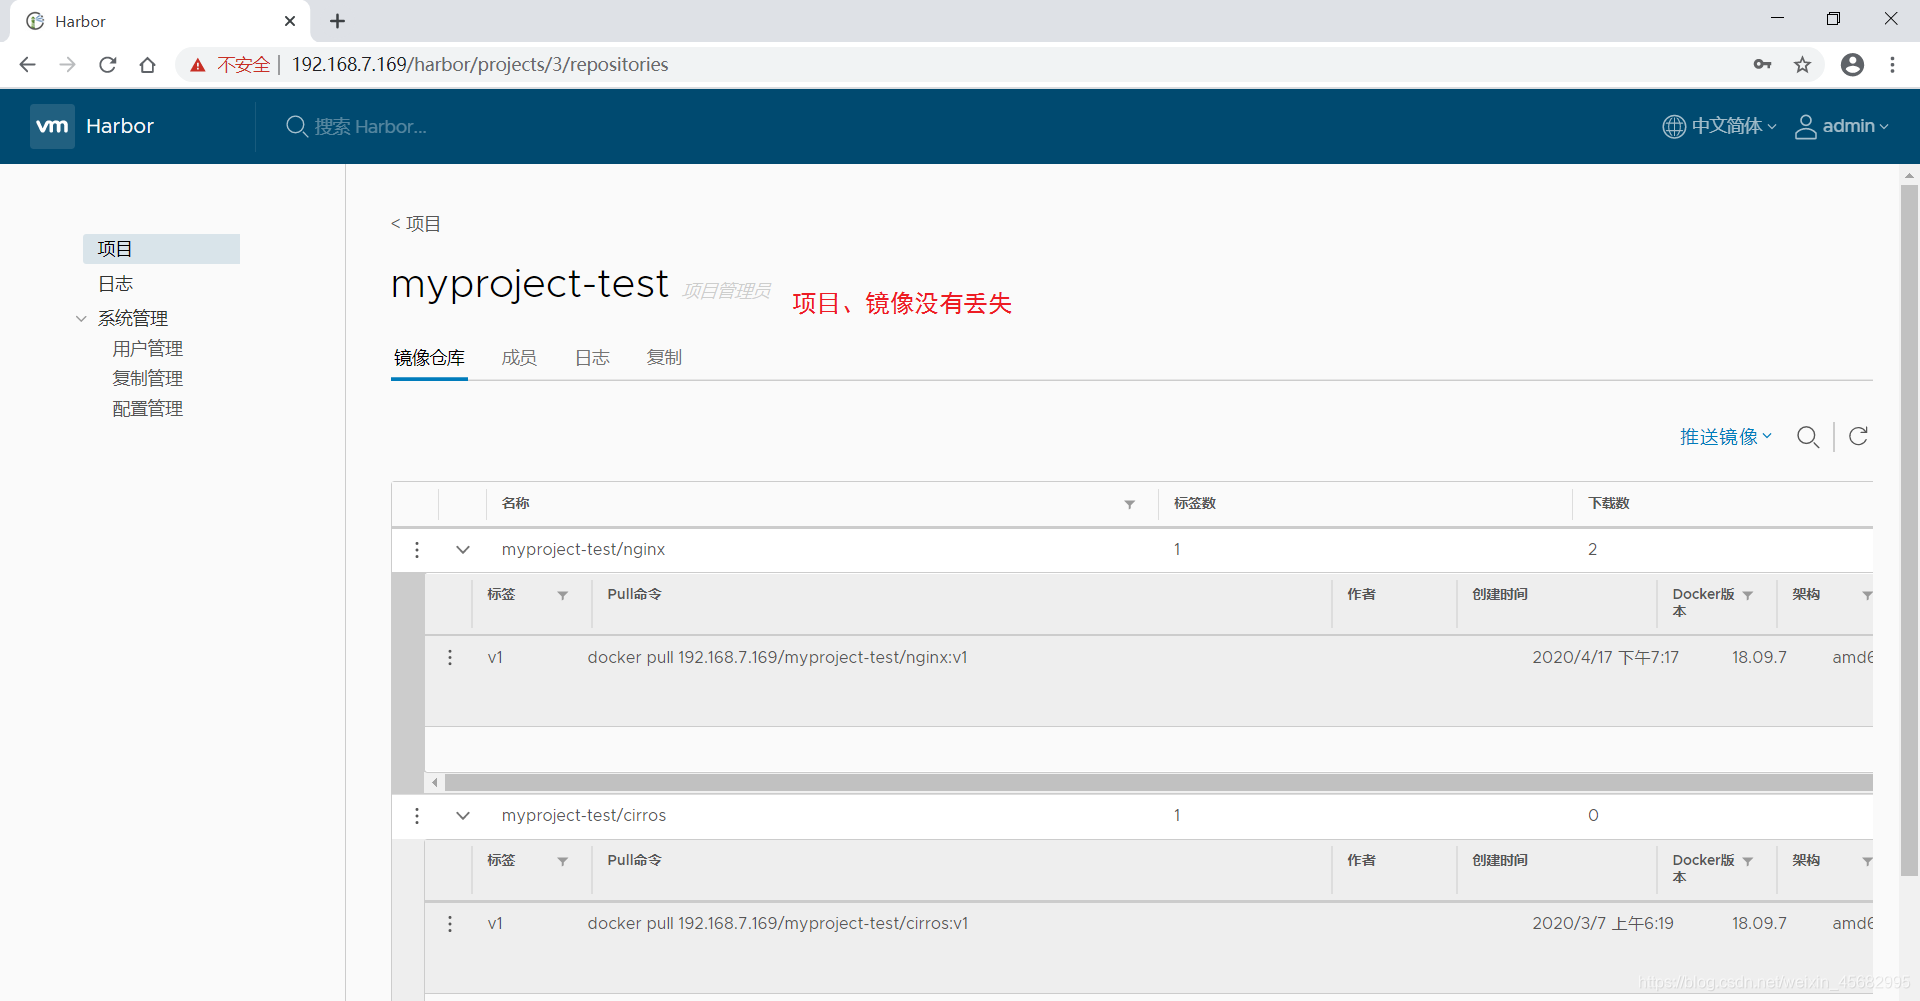The image size is (1920, 1001).
Task: Refresh the repository list
Action: [x=1858, y=436]
